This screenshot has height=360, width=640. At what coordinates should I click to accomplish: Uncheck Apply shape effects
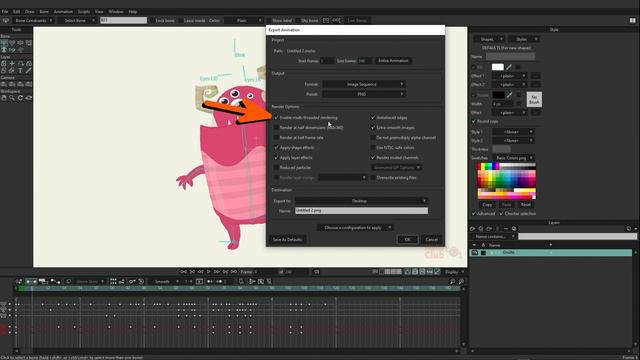(276, 147)
